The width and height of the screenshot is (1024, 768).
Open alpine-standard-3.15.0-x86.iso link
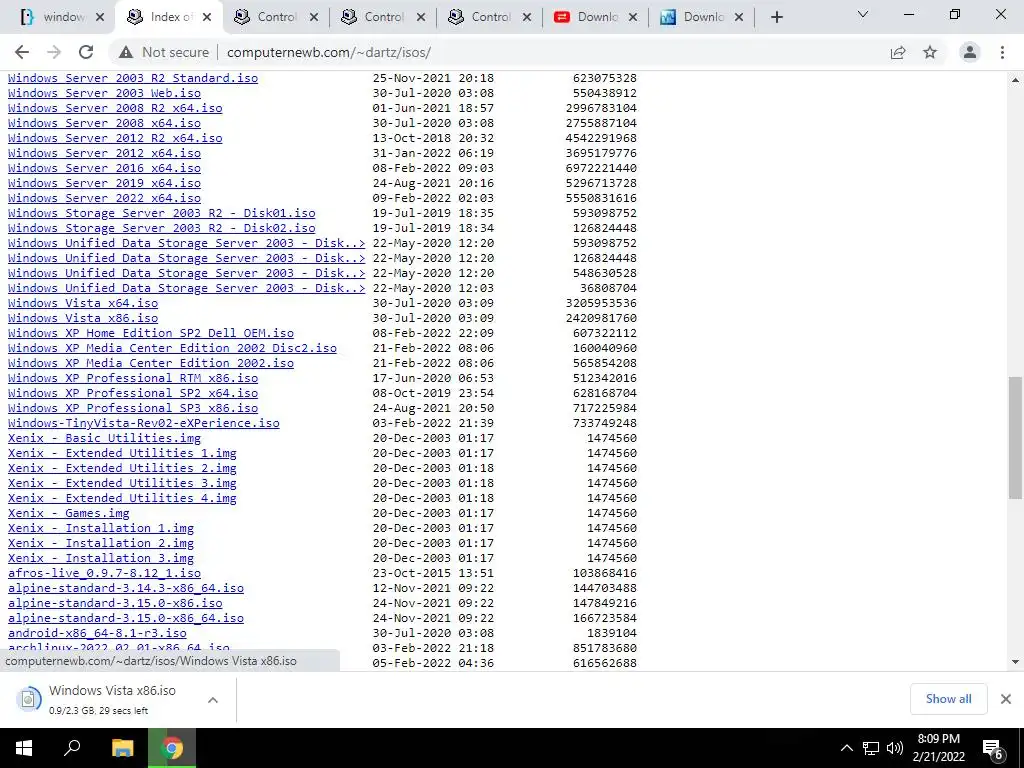[x=115, y=603]
